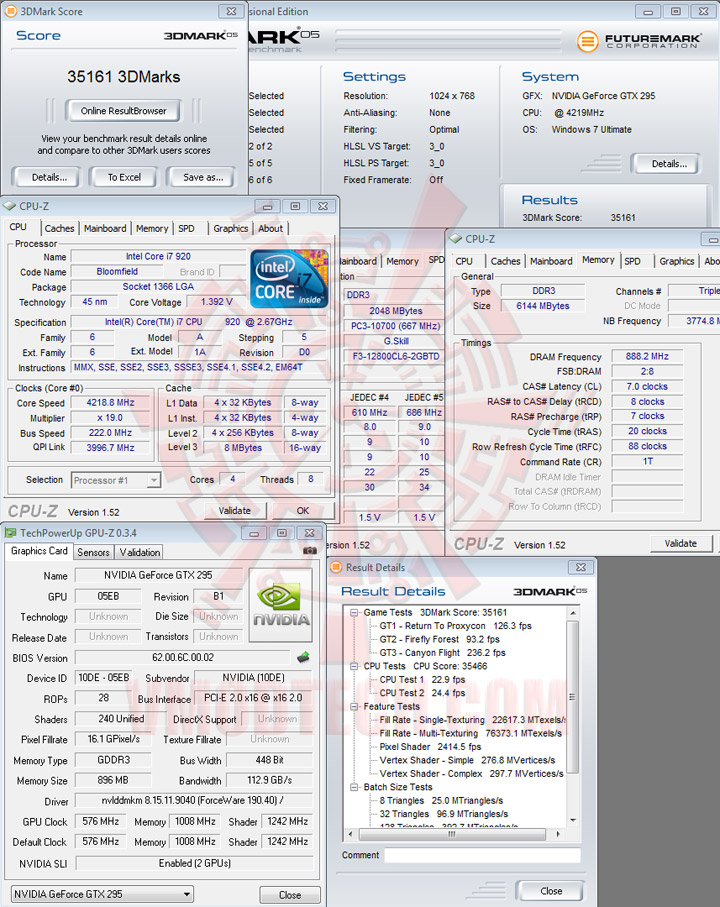Click Close button in GPU-Z
Viewport: 720px width, 907px height.
tap(290, 895)
